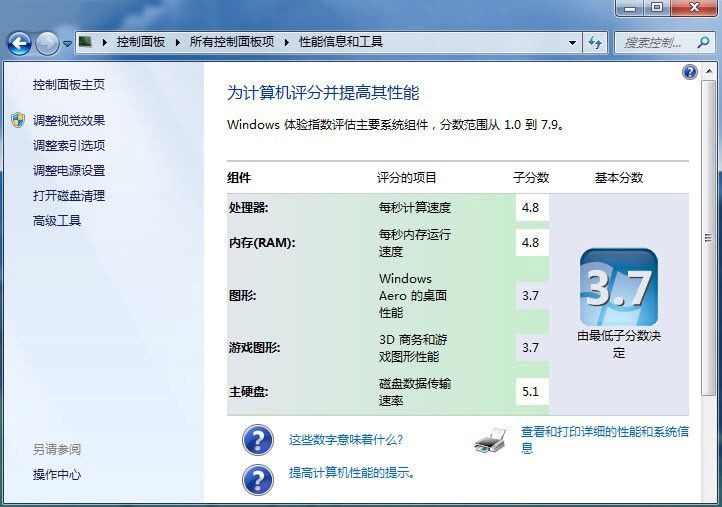The width and height of the screenshot is (722, 507).
Task: Open 打开磁盘清理 link
Action: coord(69,196)
